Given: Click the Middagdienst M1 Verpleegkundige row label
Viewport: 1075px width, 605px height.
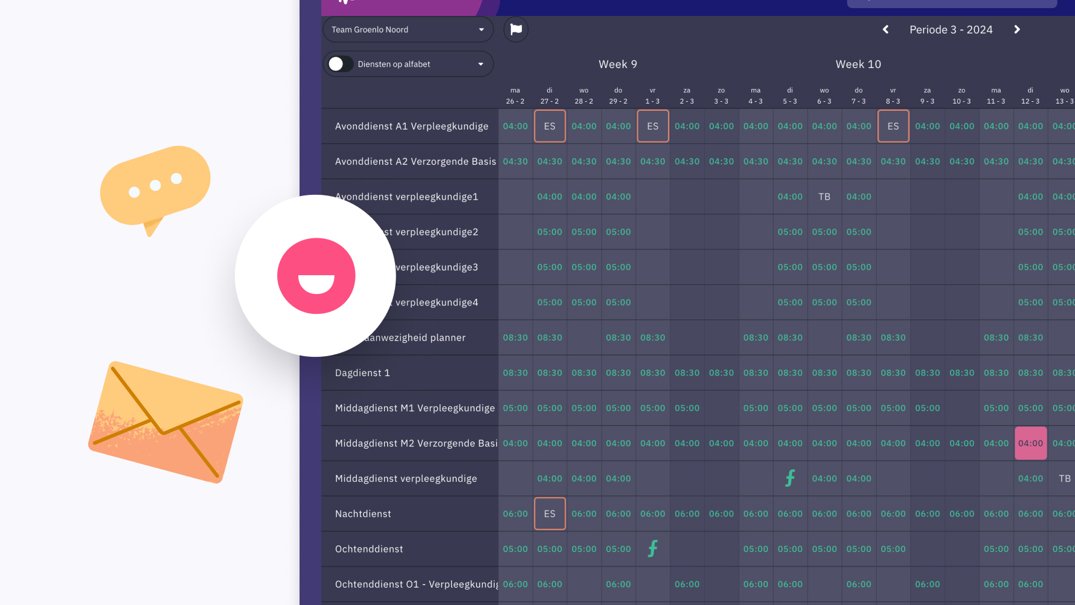Looking at the screenshot, I should [x=415, y=408].
